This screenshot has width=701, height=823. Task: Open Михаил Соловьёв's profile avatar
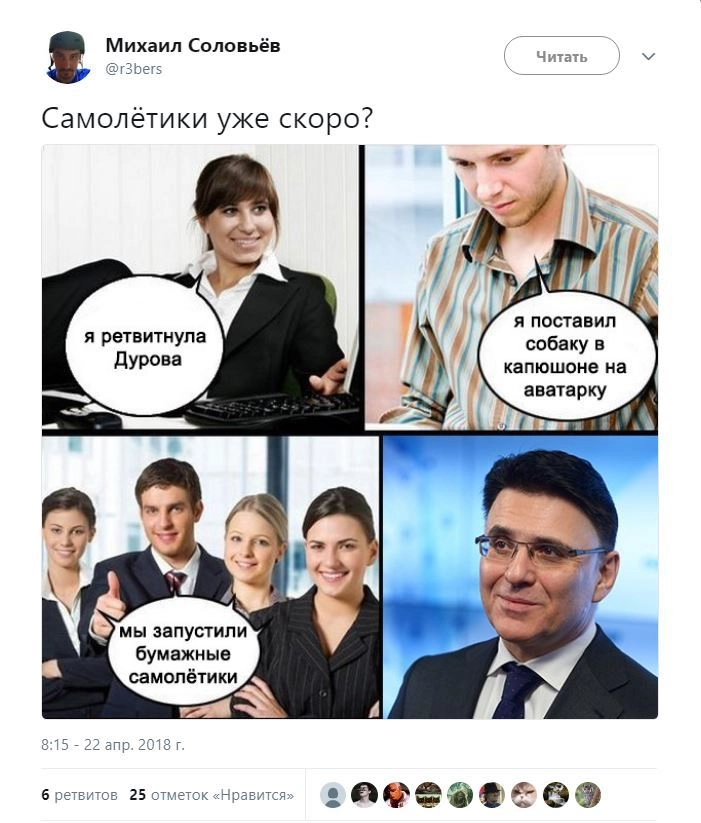[66, 57]
